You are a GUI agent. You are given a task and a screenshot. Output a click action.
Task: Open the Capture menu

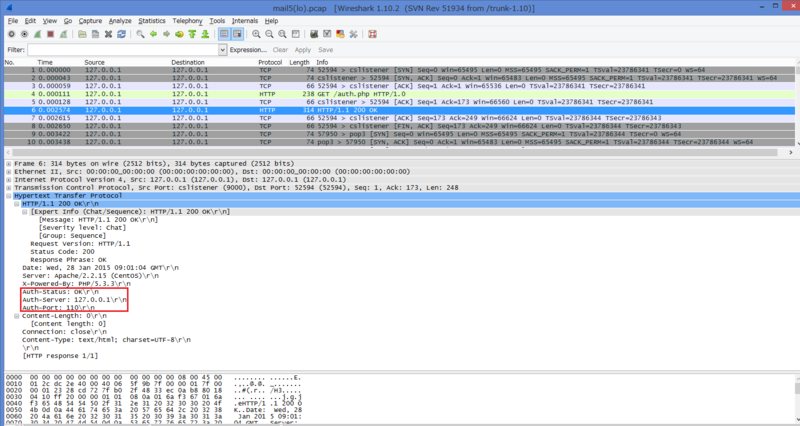[90, 21]
